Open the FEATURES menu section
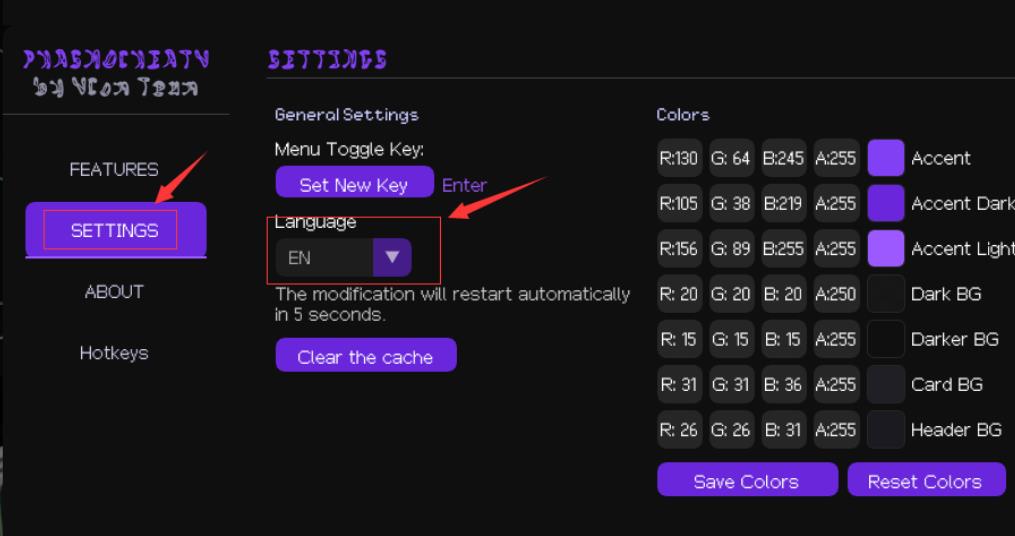This screenshot has height=536, width=1015. [114, 170]
